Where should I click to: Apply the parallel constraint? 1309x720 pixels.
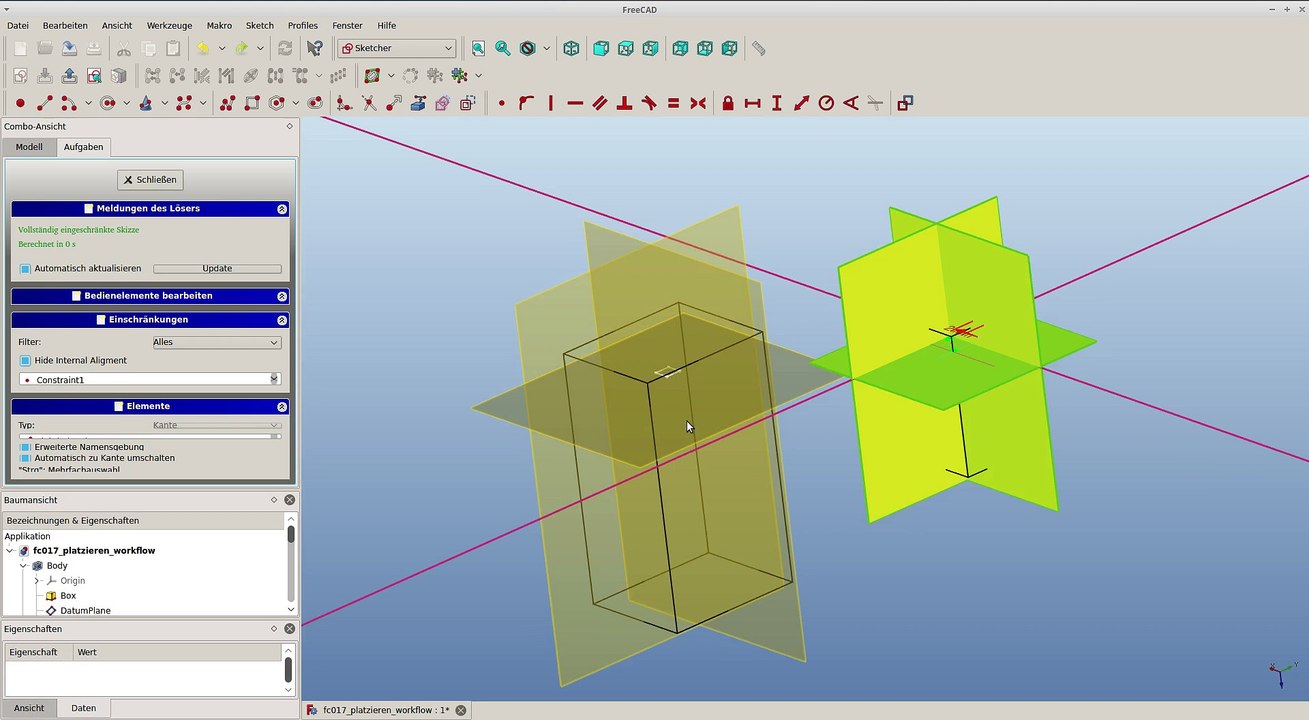coord(600,103)
